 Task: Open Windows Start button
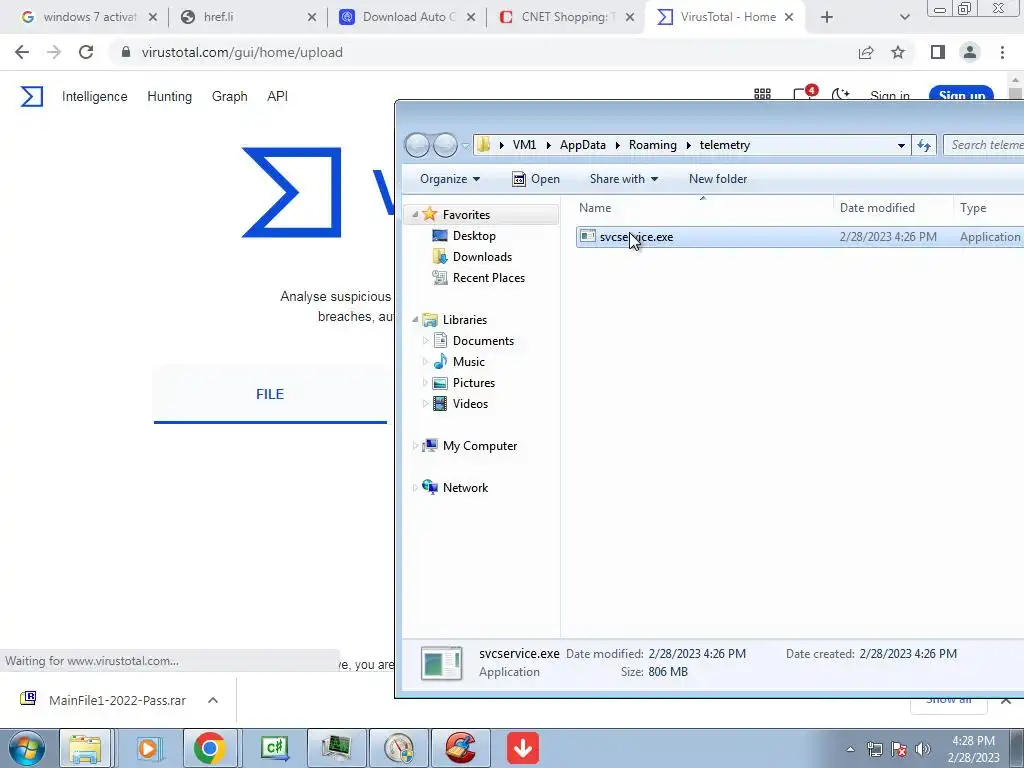(x=26, y=748)
